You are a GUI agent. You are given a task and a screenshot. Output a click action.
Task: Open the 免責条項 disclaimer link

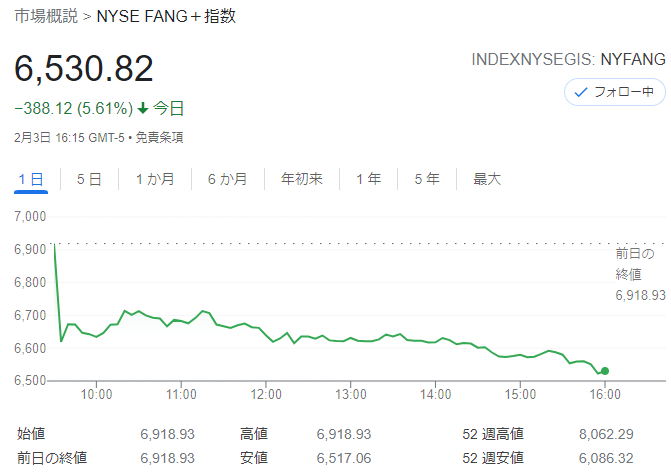[159, 137]
